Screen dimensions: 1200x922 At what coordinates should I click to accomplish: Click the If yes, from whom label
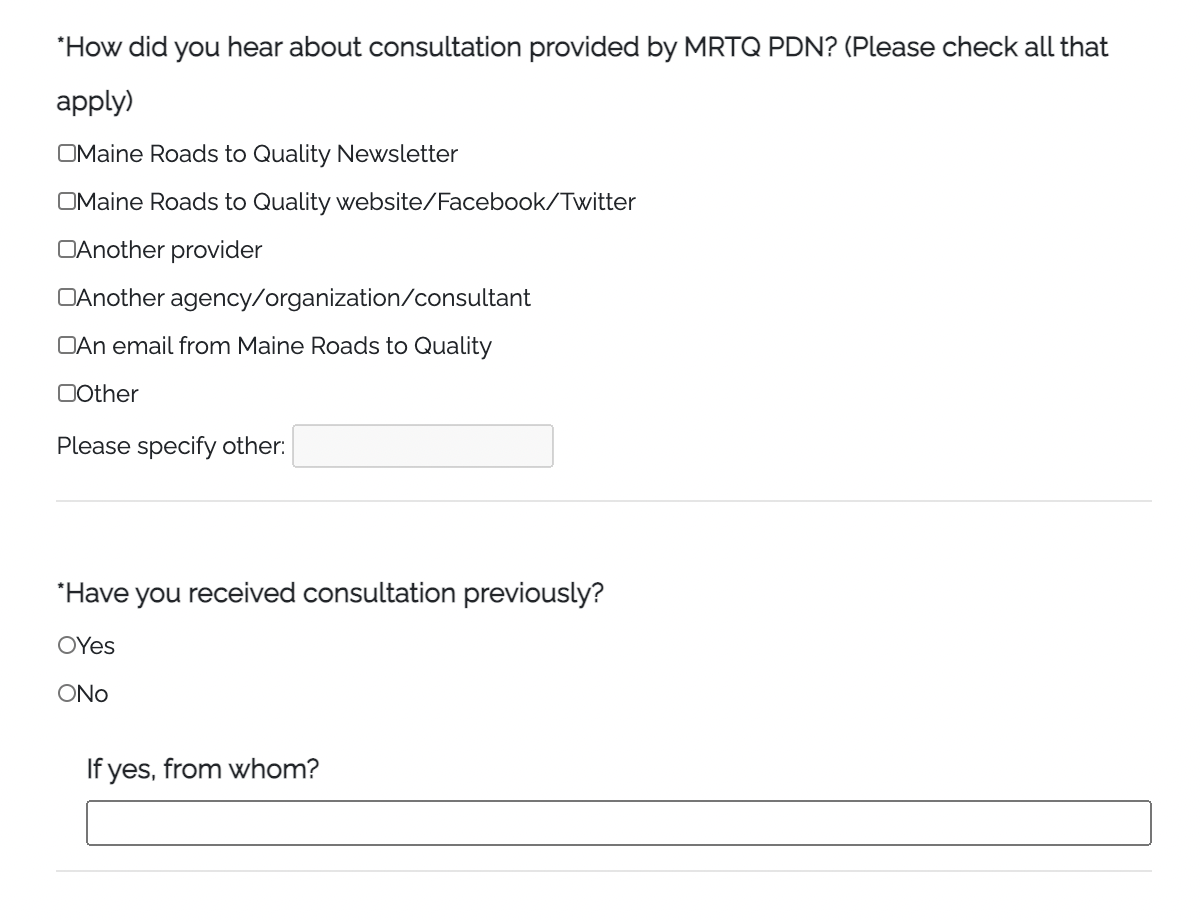[x=202, y=769]
